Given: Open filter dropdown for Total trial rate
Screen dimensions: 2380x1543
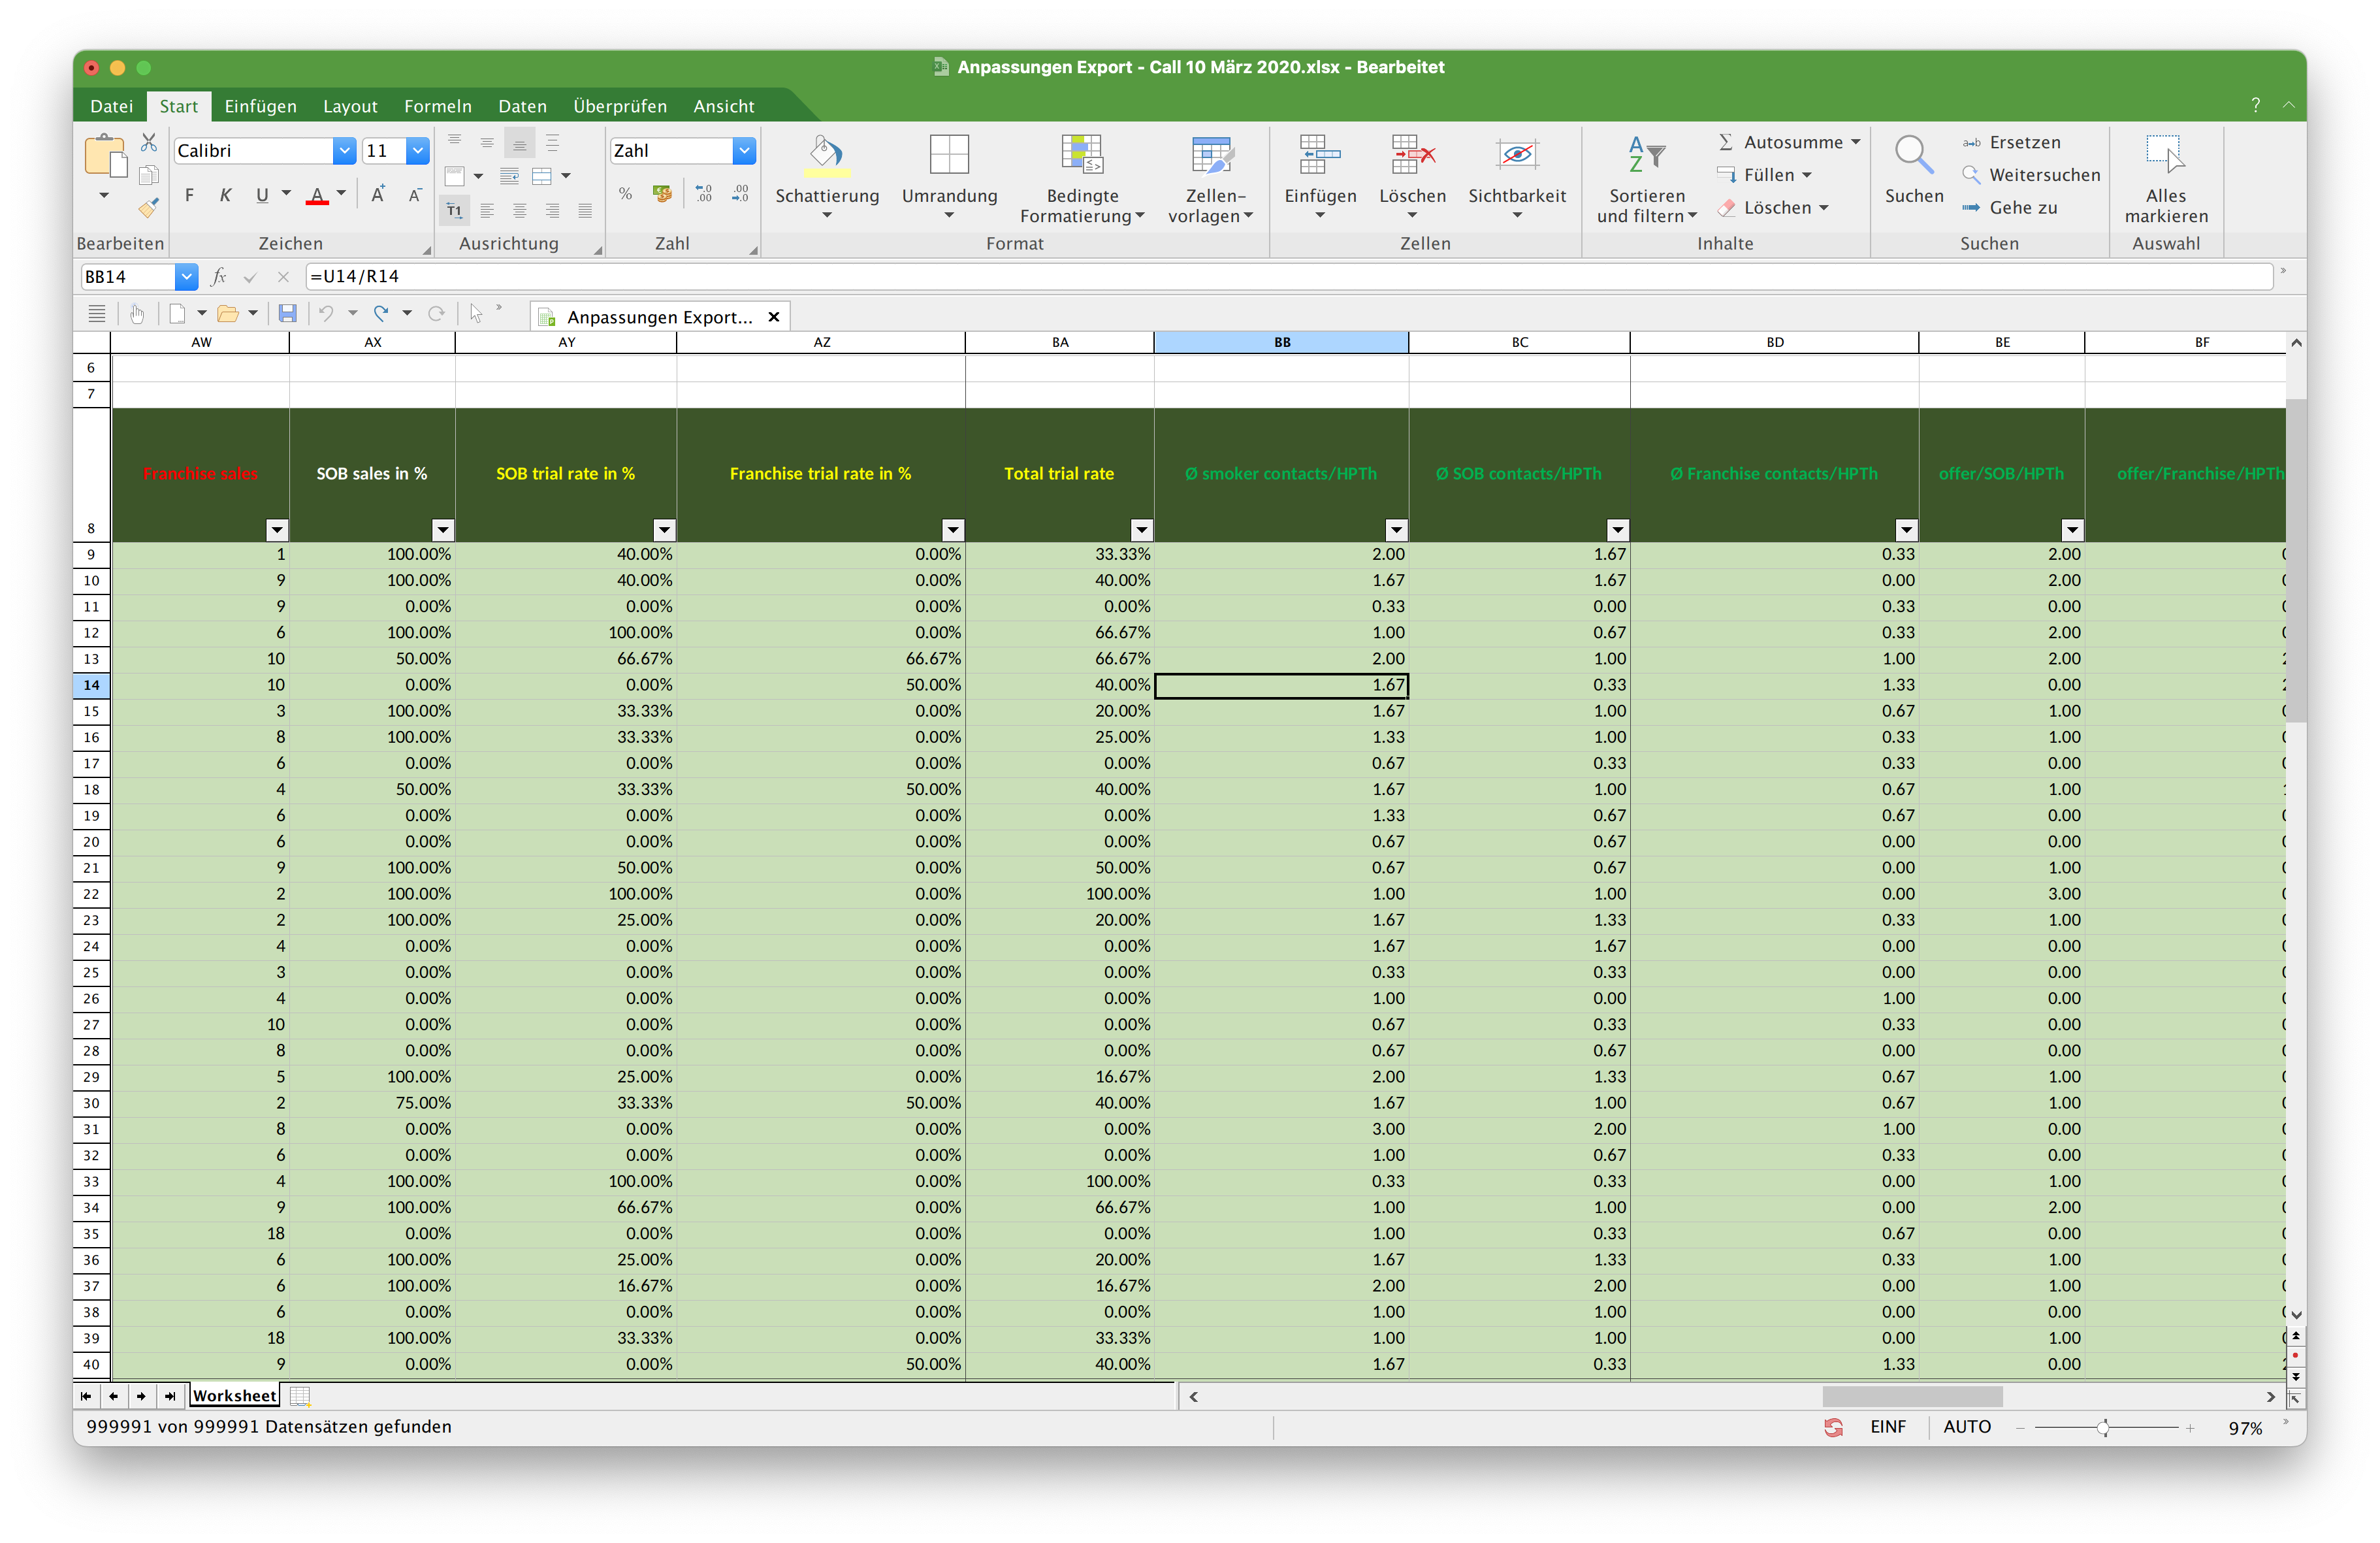Looking at the screenshot, I should (x=1141, y=530).
